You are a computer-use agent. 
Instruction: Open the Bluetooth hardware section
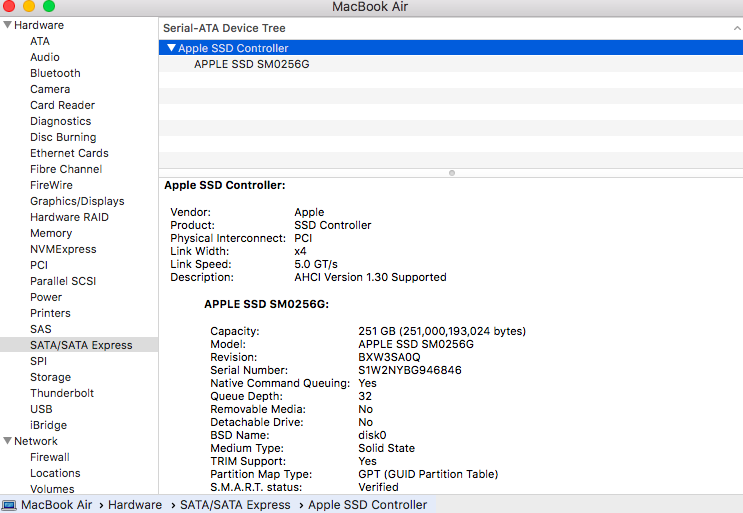coord(55,73)
